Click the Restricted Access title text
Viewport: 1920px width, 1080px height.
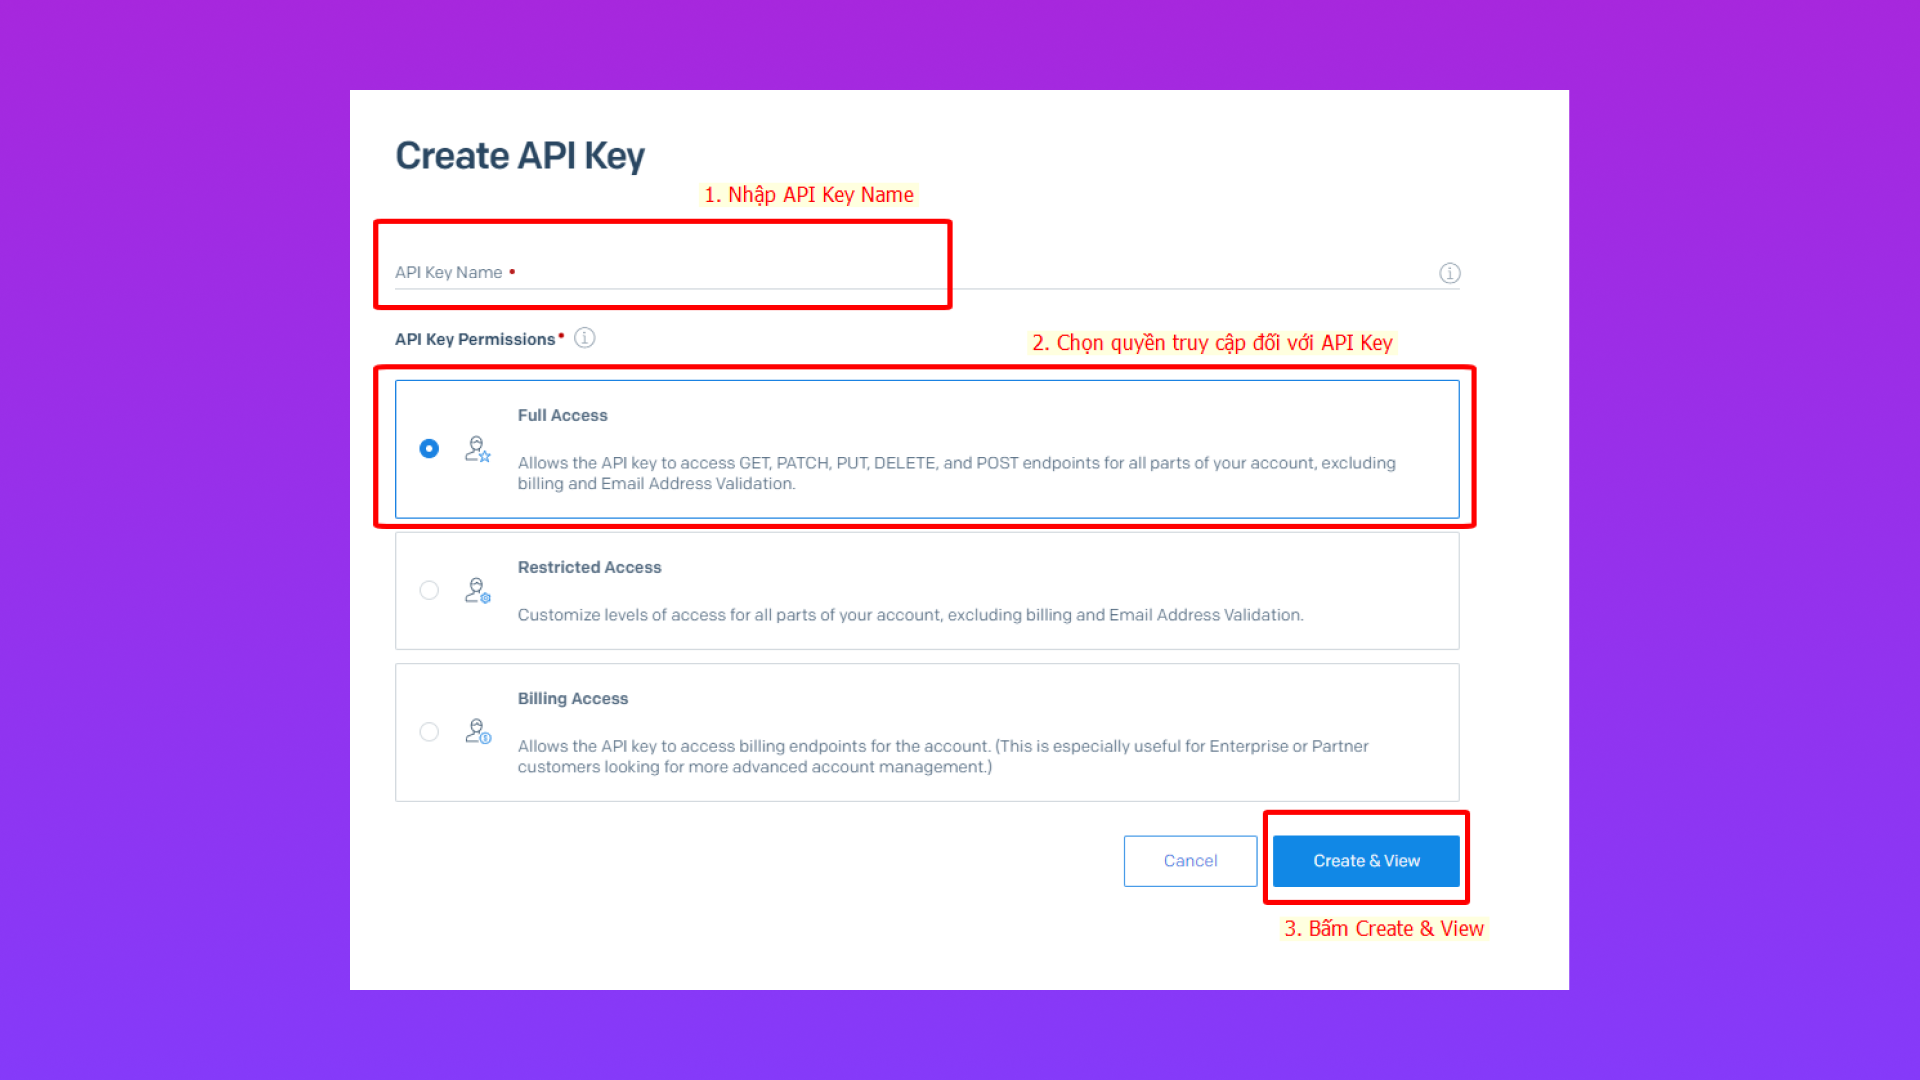pyautogui.click(x=589, y=567)
